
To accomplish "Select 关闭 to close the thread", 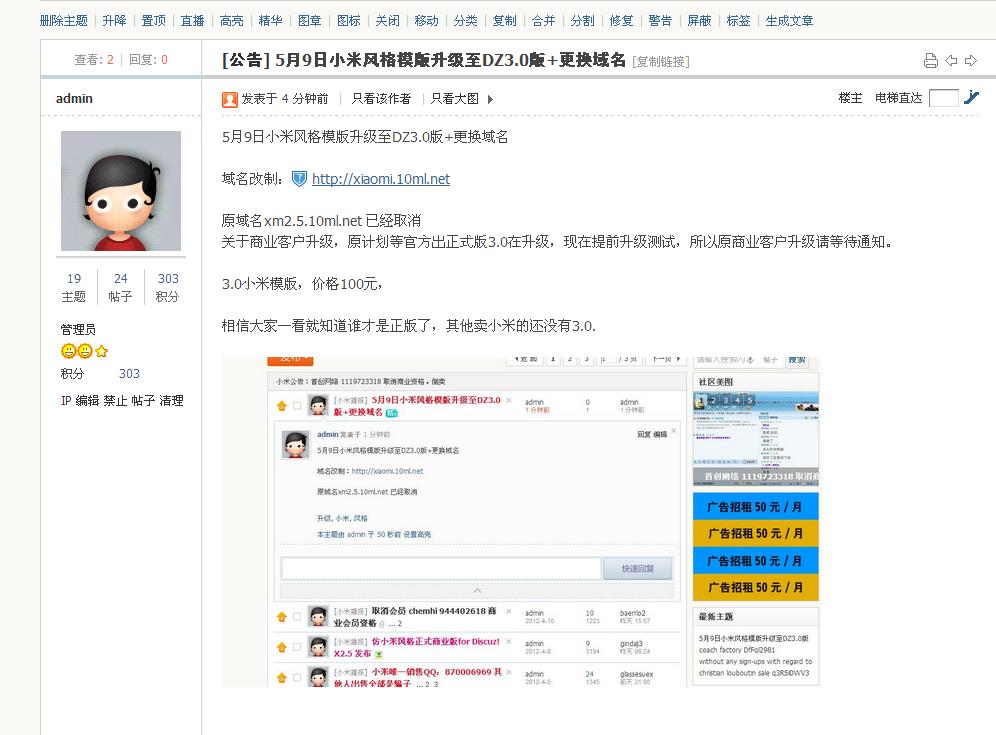I will coord(387,21).
